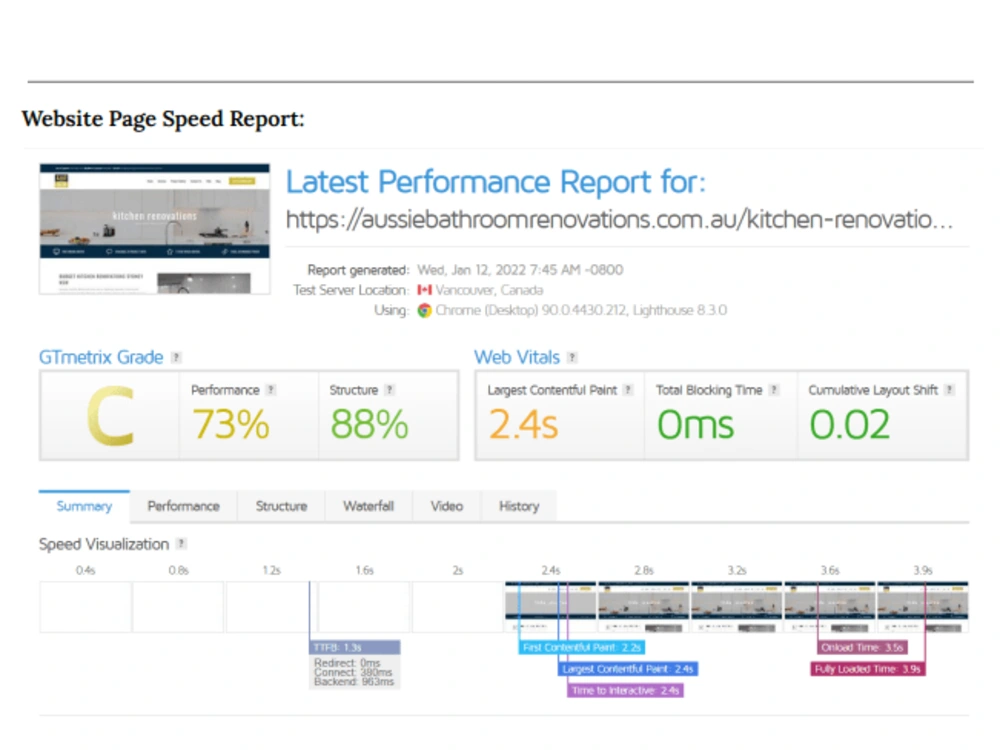Click the Latest Performance Report for heading
This screenshot has height=750, width=1000.
(x=496, y=182)
